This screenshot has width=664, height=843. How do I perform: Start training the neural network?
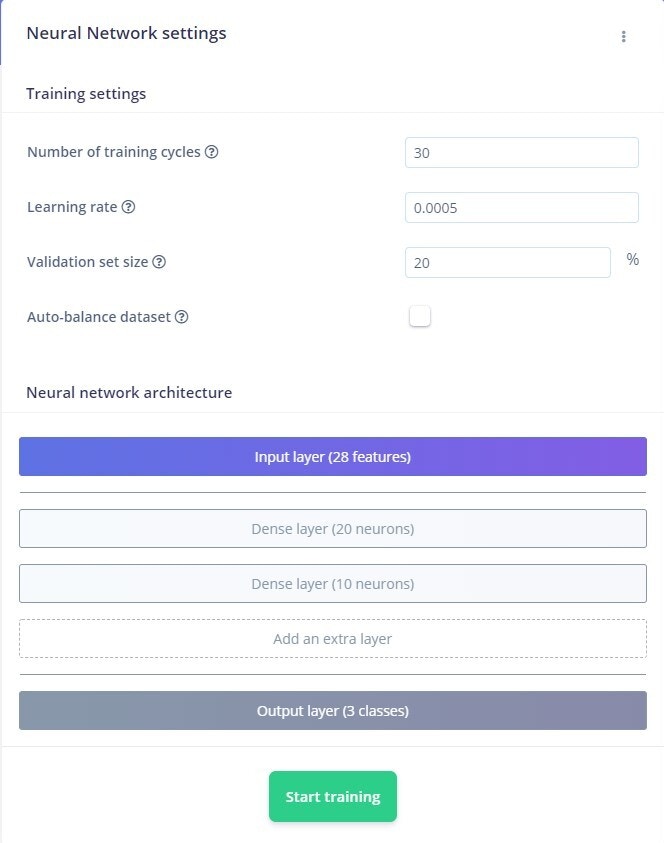point(333,796)
